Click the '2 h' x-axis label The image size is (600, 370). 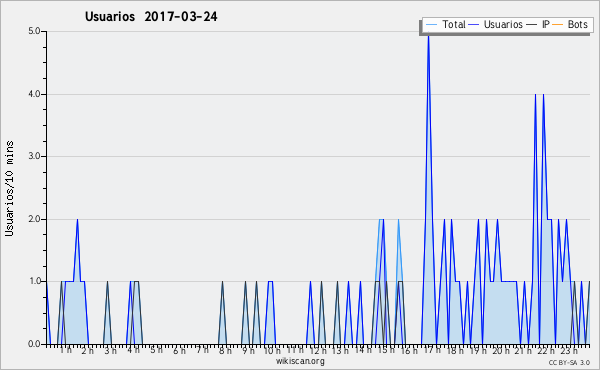click(88, 351)
